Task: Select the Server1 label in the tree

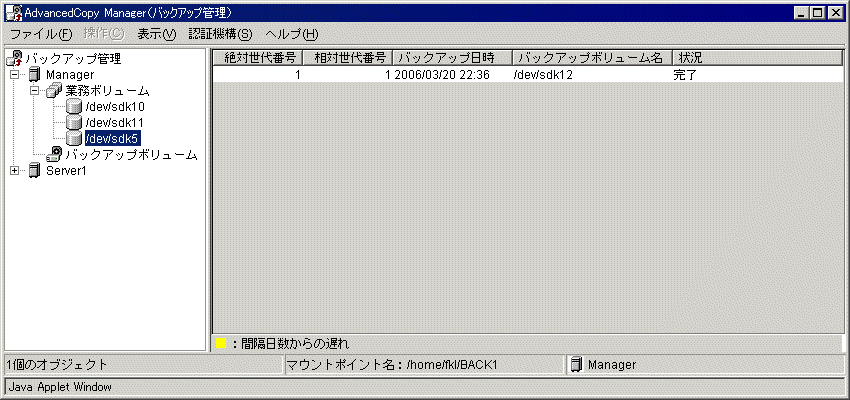Action: (67, 171)
